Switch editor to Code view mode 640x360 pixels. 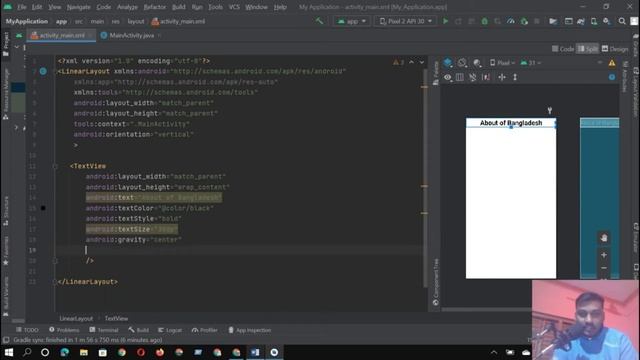[x=563, y=49]
